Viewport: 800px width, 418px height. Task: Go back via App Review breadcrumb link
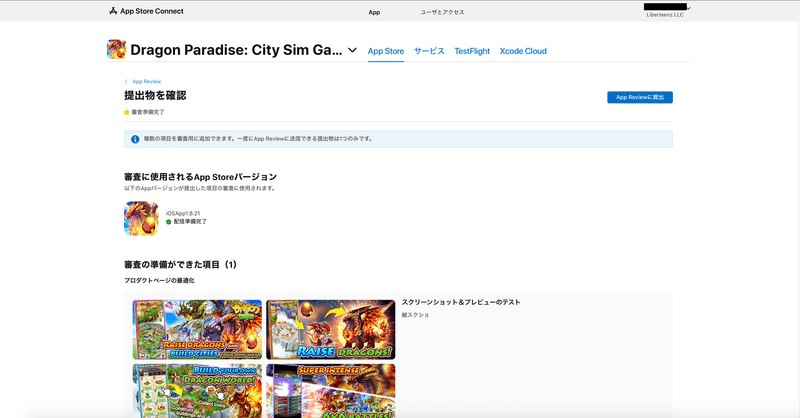(x=146, y=82)
